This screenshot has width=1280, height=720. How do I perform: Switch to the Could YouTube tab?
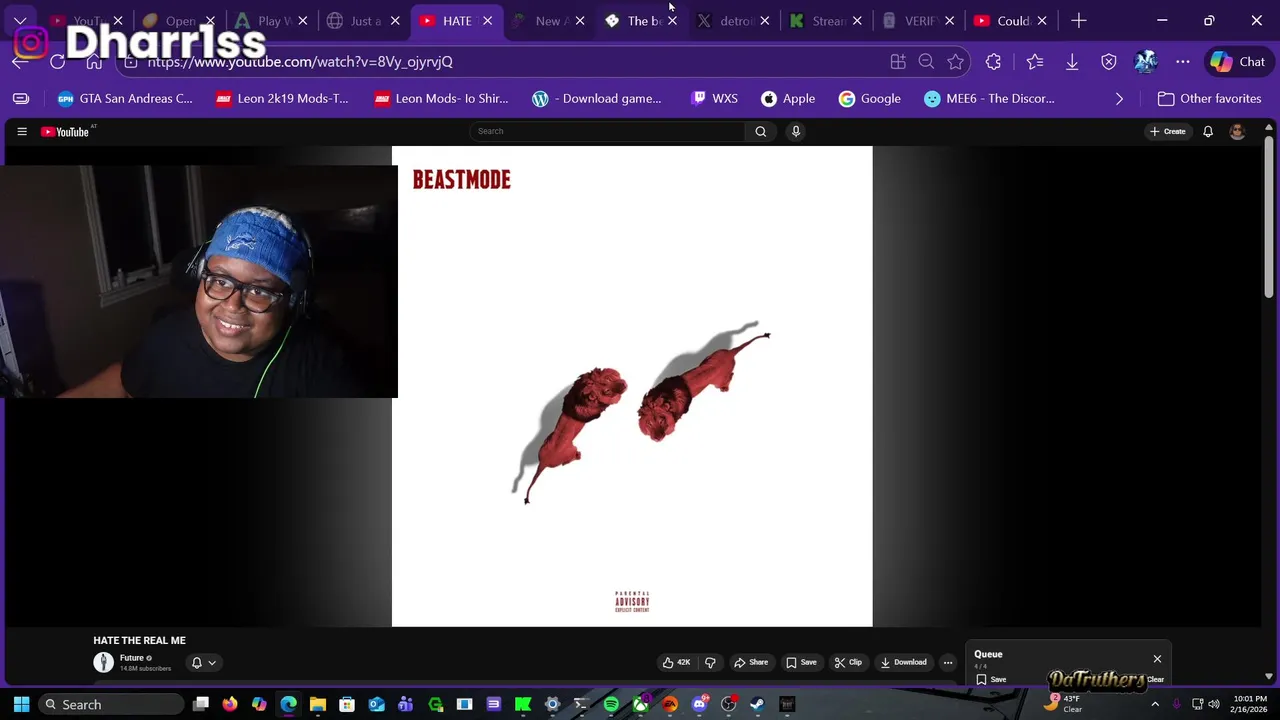point(1010,20)
